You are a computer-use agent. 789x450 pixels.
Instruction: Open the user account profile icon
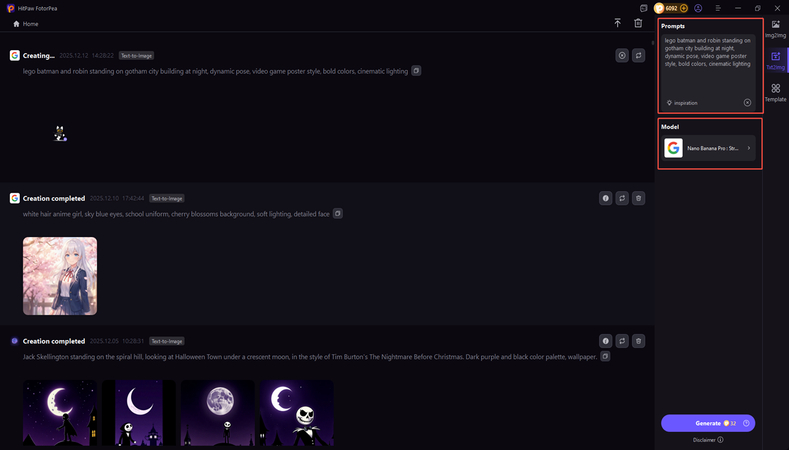tap(698, 8)
